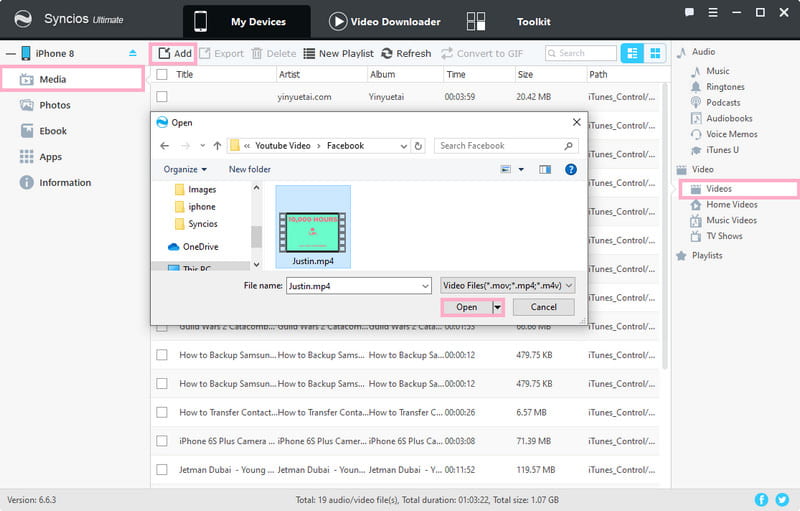Click the Search Facebook field
Viewport: 800px width, 511px height.
click(506, 146)
